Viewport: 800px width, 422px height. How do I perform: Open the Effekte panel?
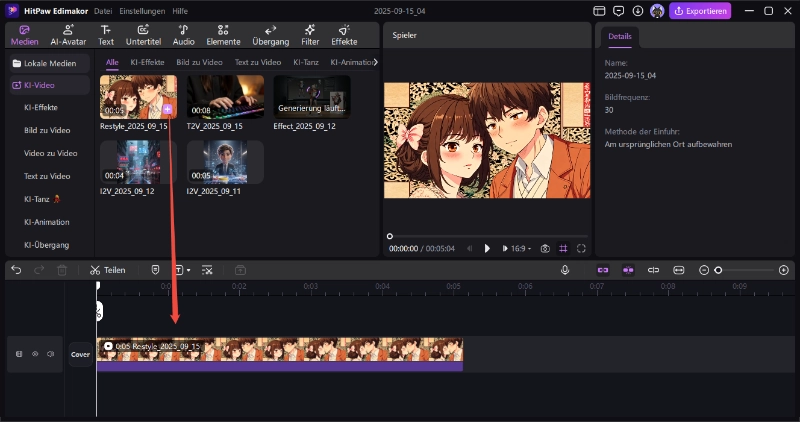pos(344,35)
